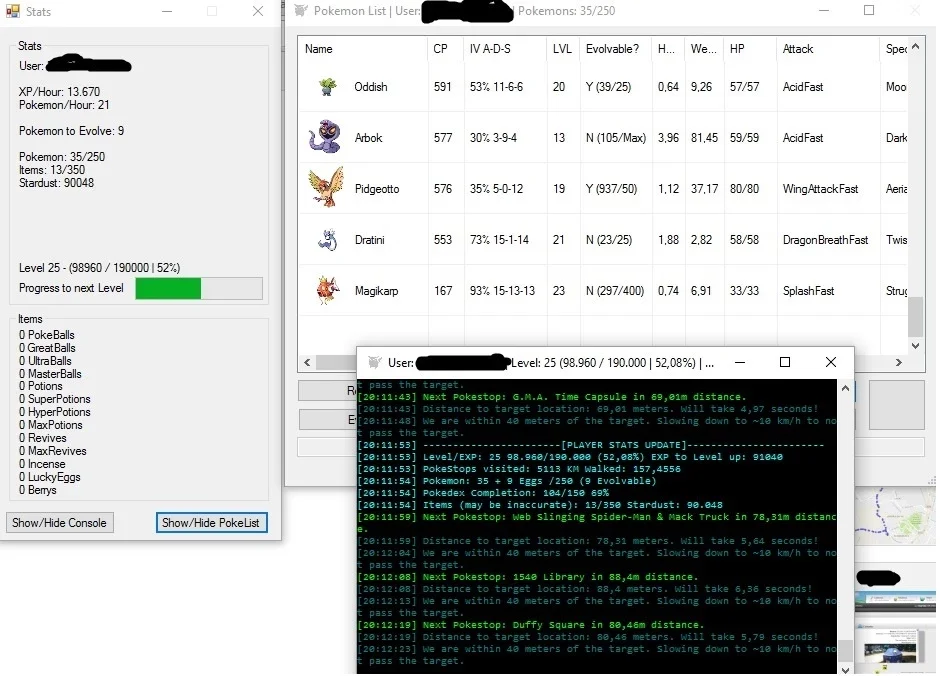Click the SplashFast attack cell
Image resolution: width=940 pixels, height=676 pixels.
(808, 291)
